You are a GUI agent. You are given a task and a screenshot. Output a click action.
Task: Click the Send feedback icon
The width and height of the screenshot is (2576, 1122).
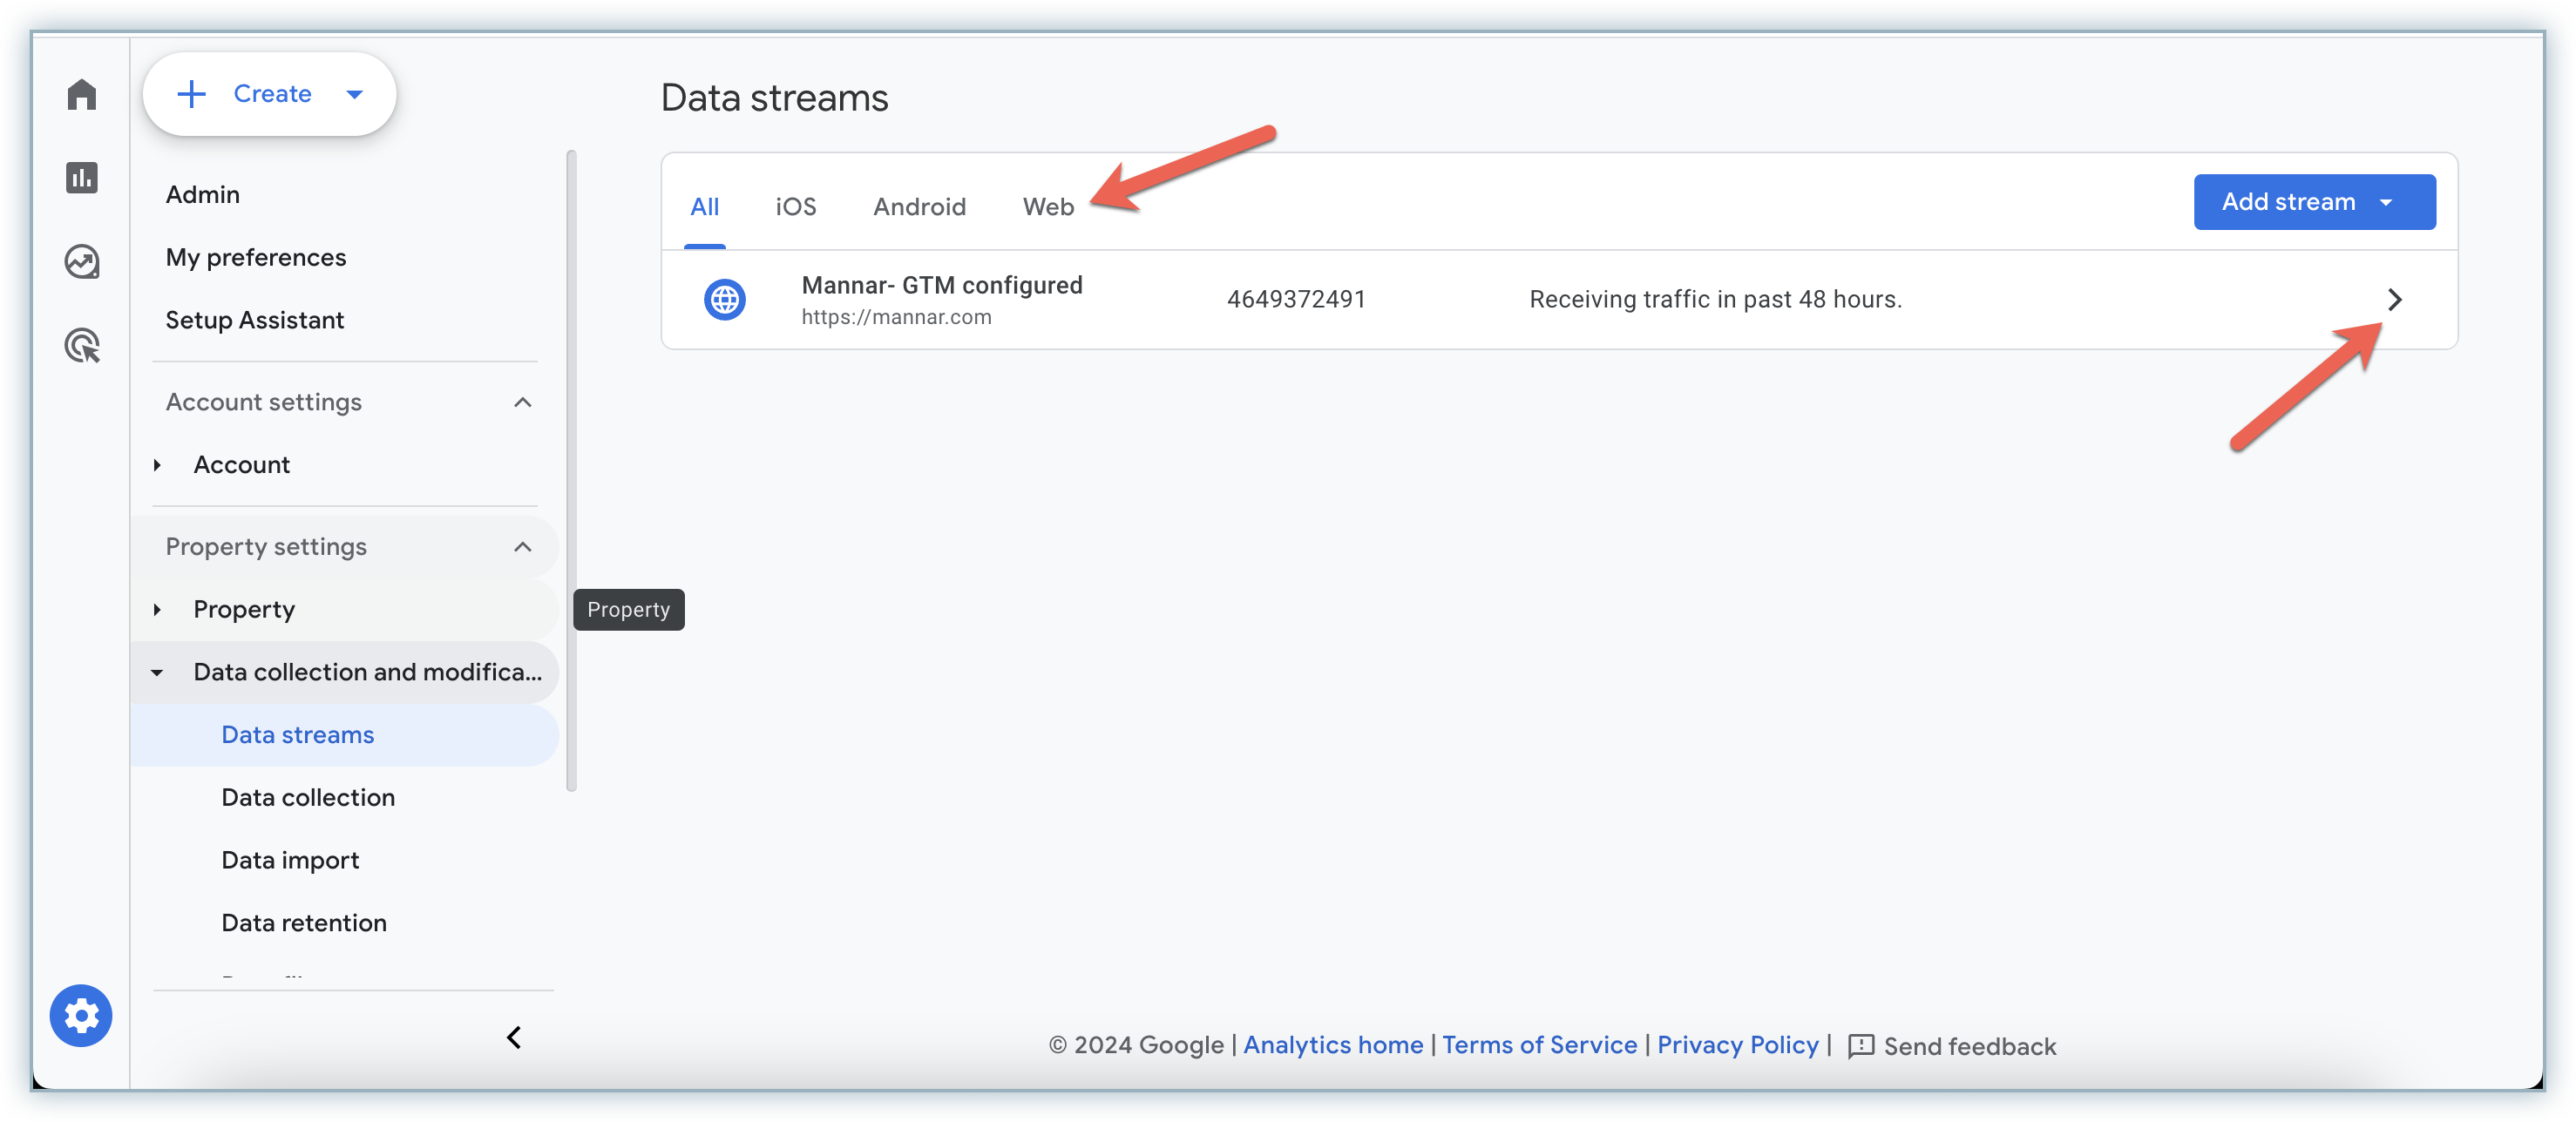tap(1860, 1046)
